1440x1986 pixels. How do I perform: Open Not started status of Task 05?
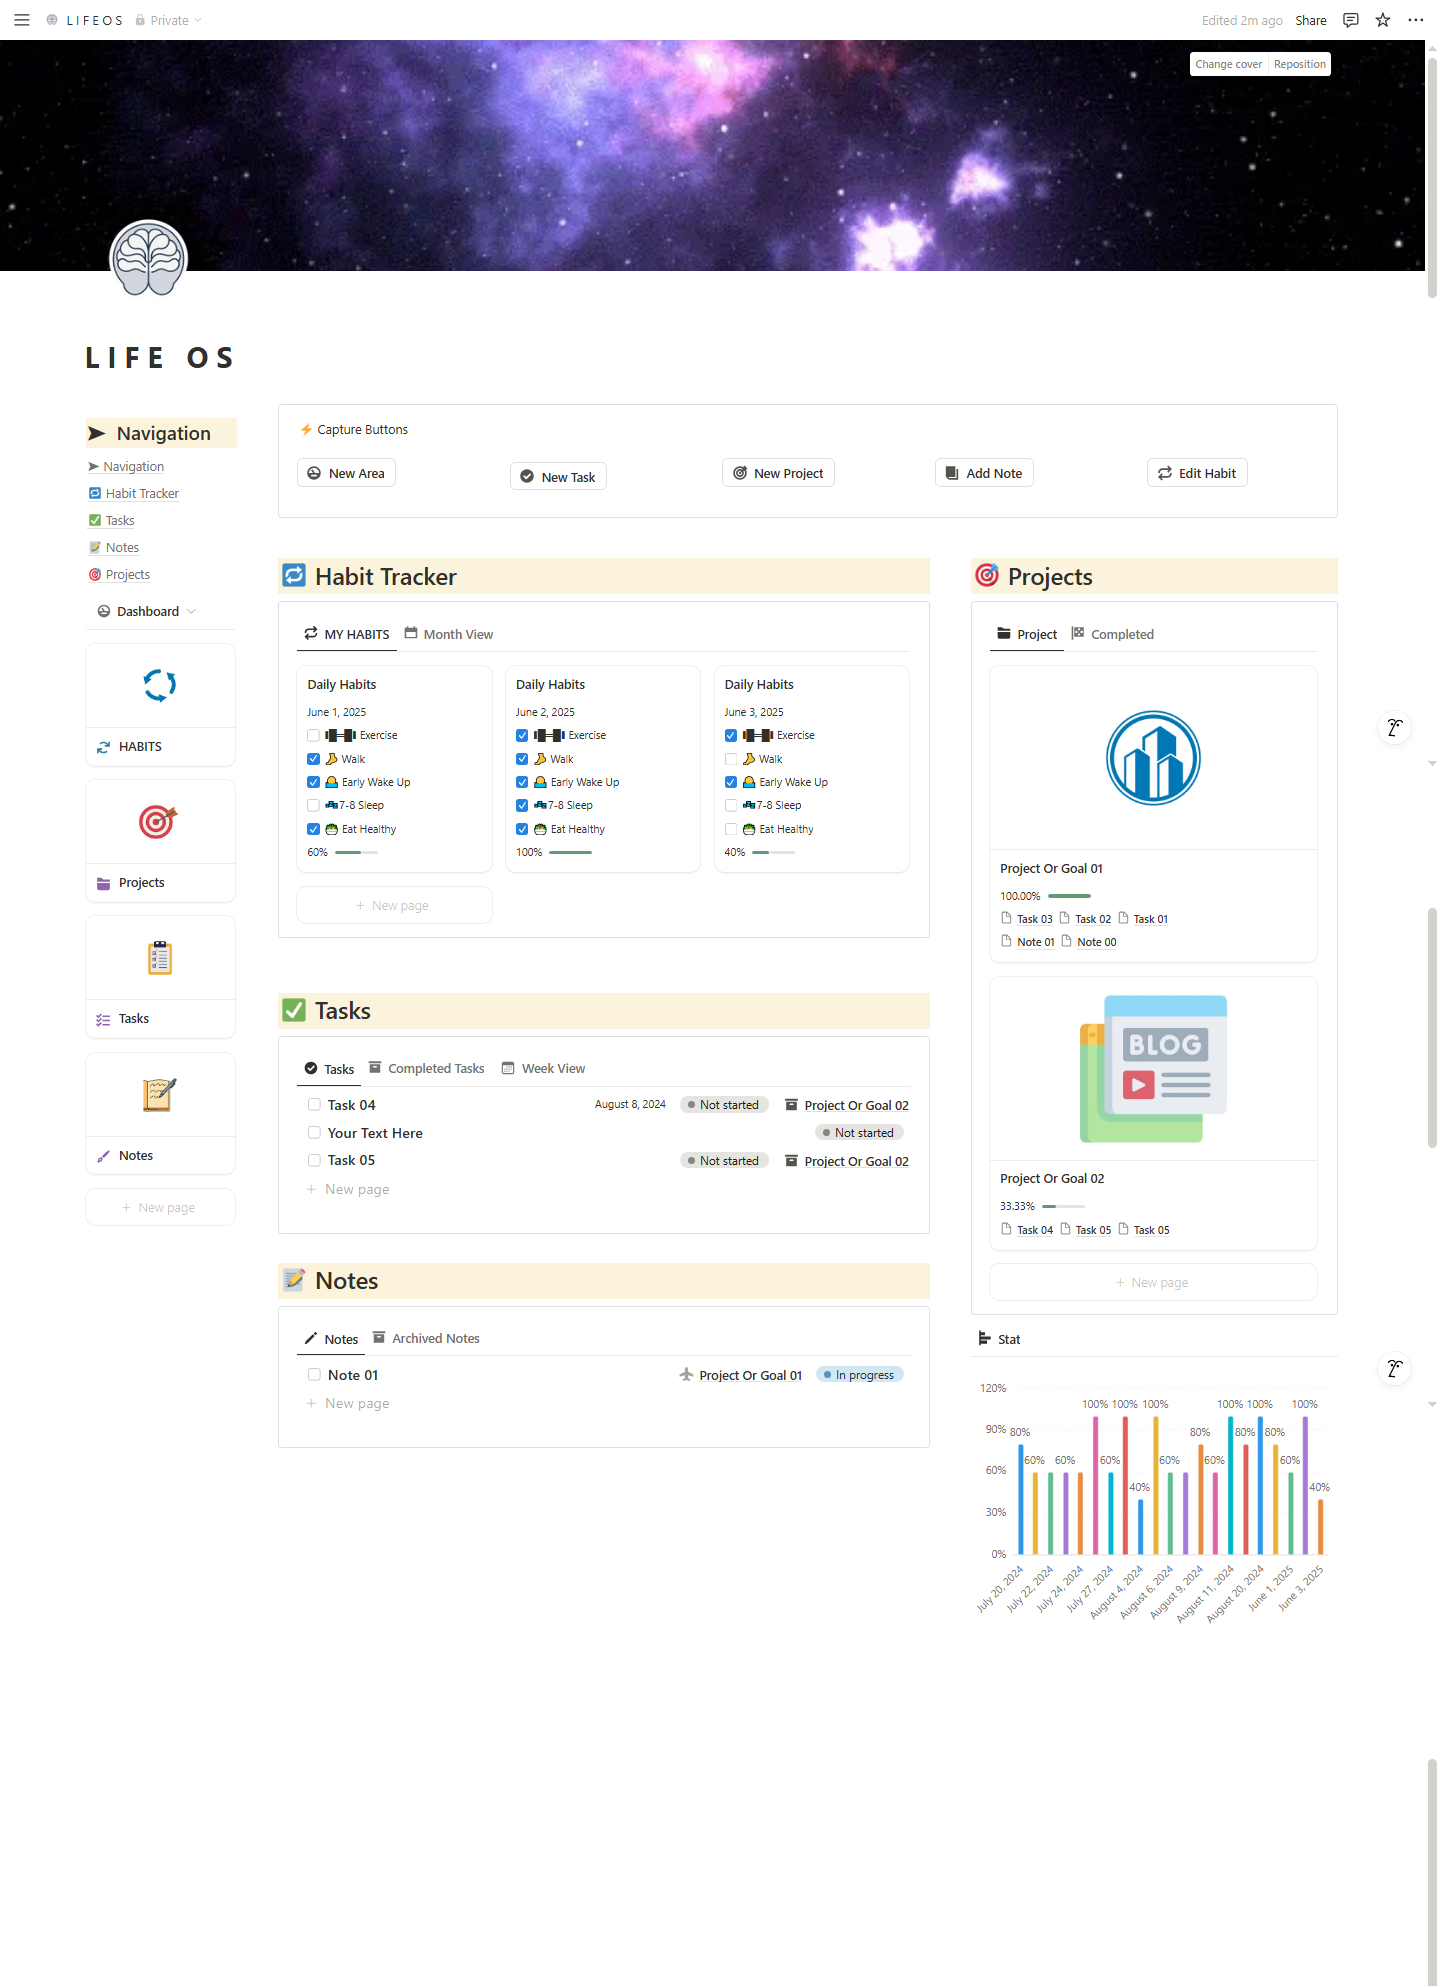[724, 1161]
